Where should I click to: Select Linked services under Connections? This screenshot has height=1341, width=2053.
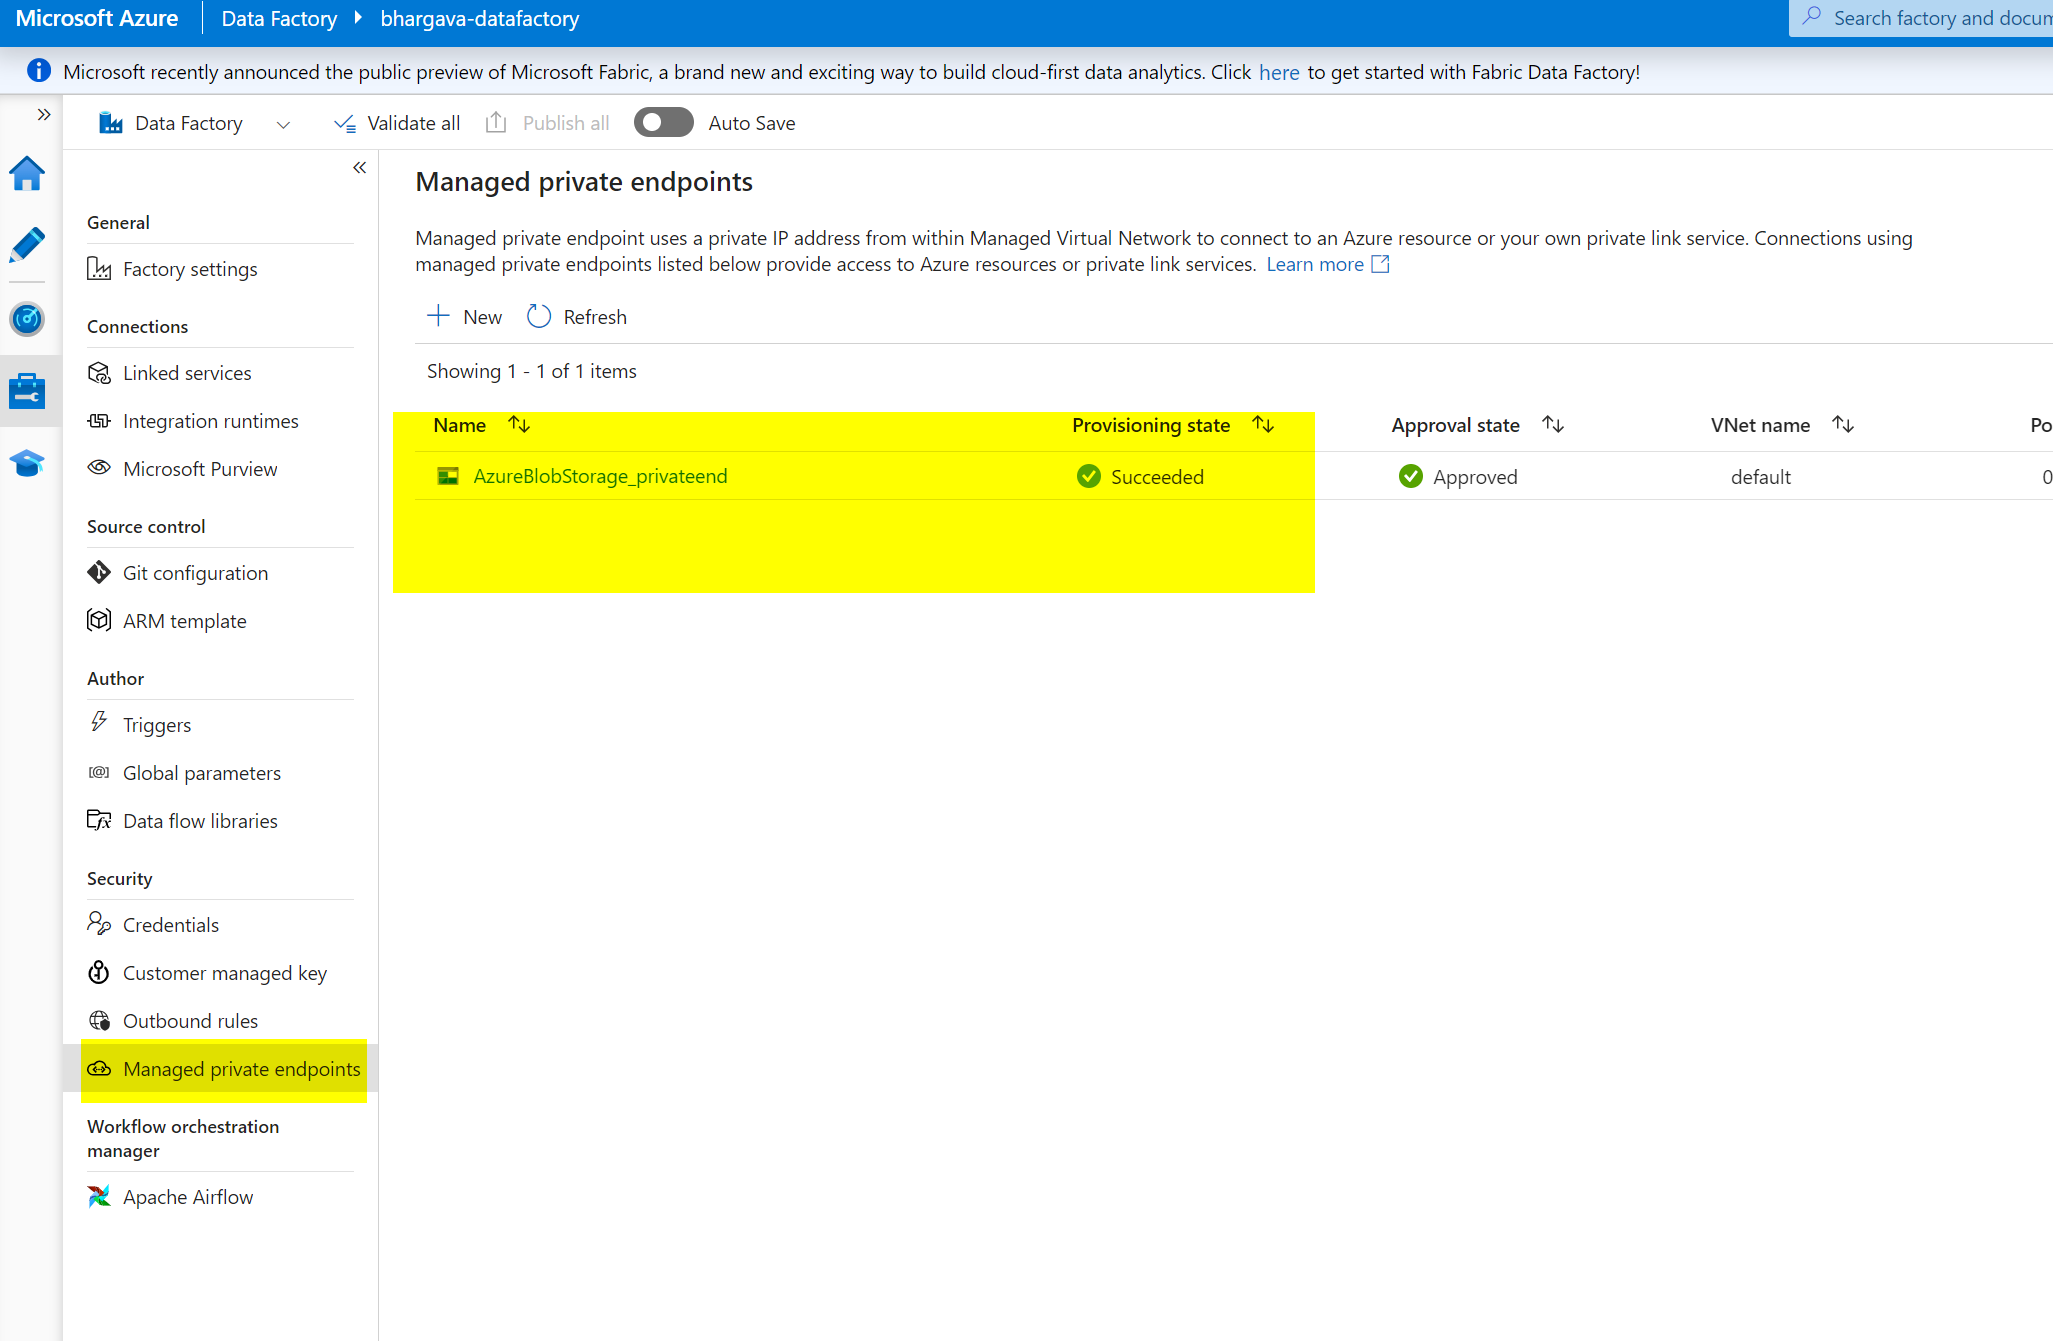point(186,372)
